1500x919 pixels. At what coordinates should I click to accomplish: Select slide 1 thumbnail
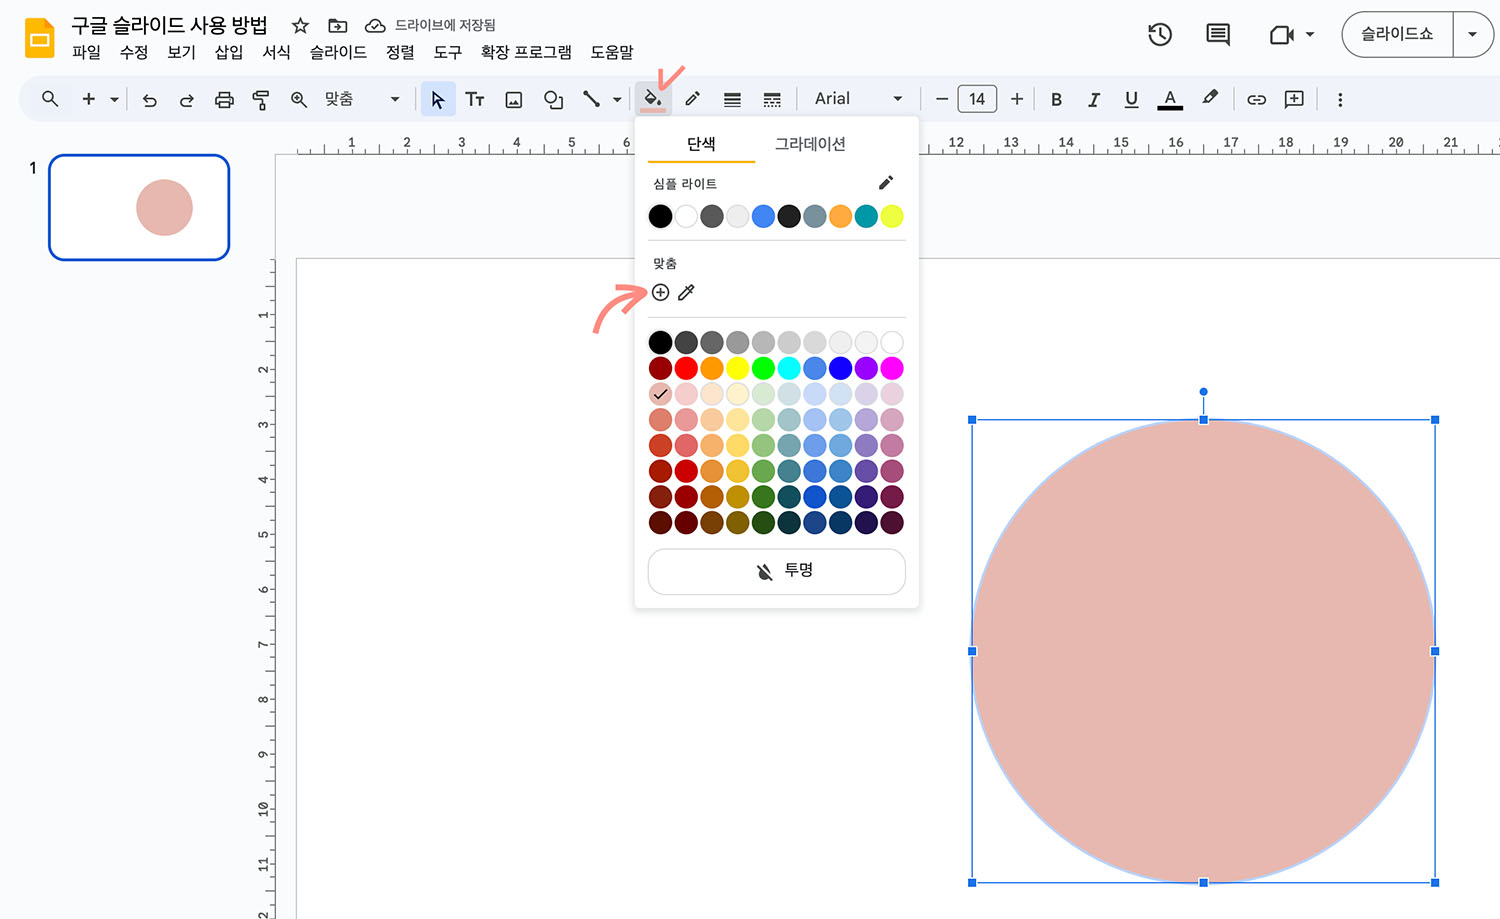139,208
